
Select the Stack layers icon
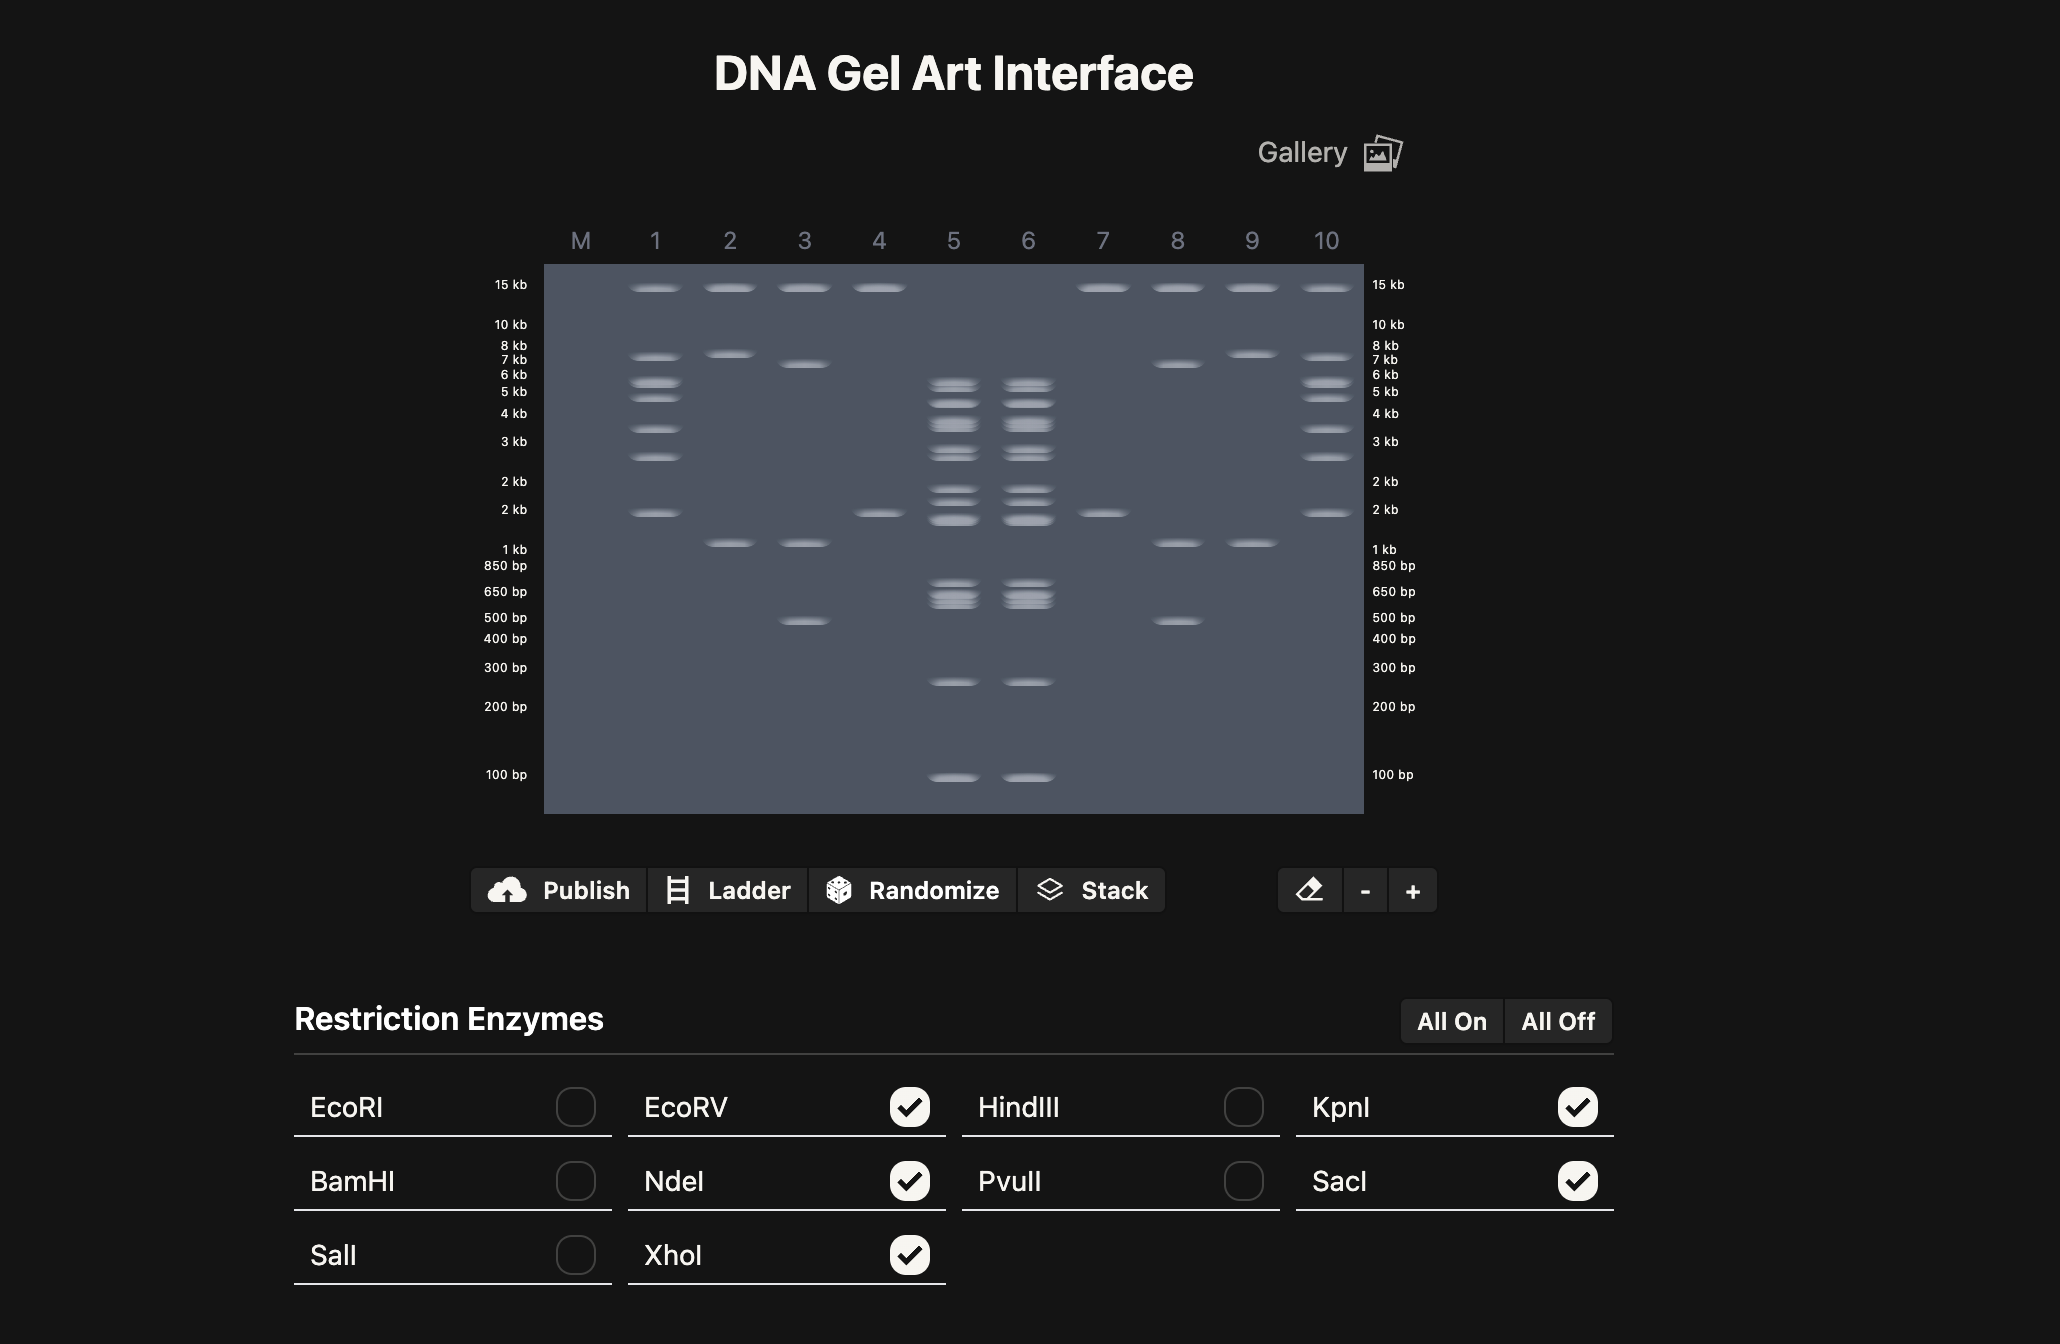tap(1050, 890)
